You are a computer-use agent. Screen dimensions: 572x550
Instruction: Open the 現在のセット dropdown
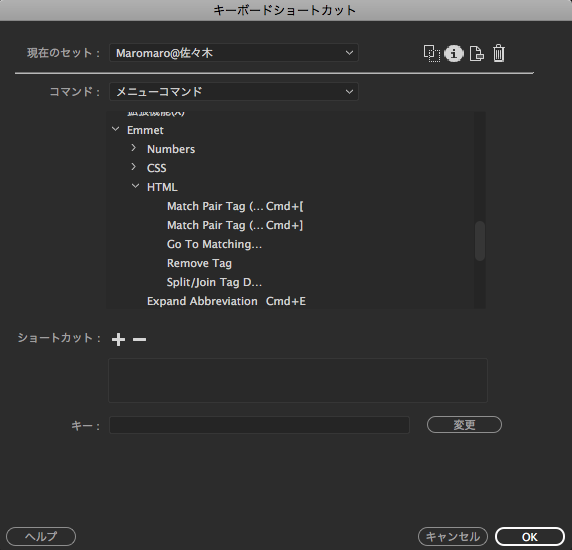click(234, 53)
